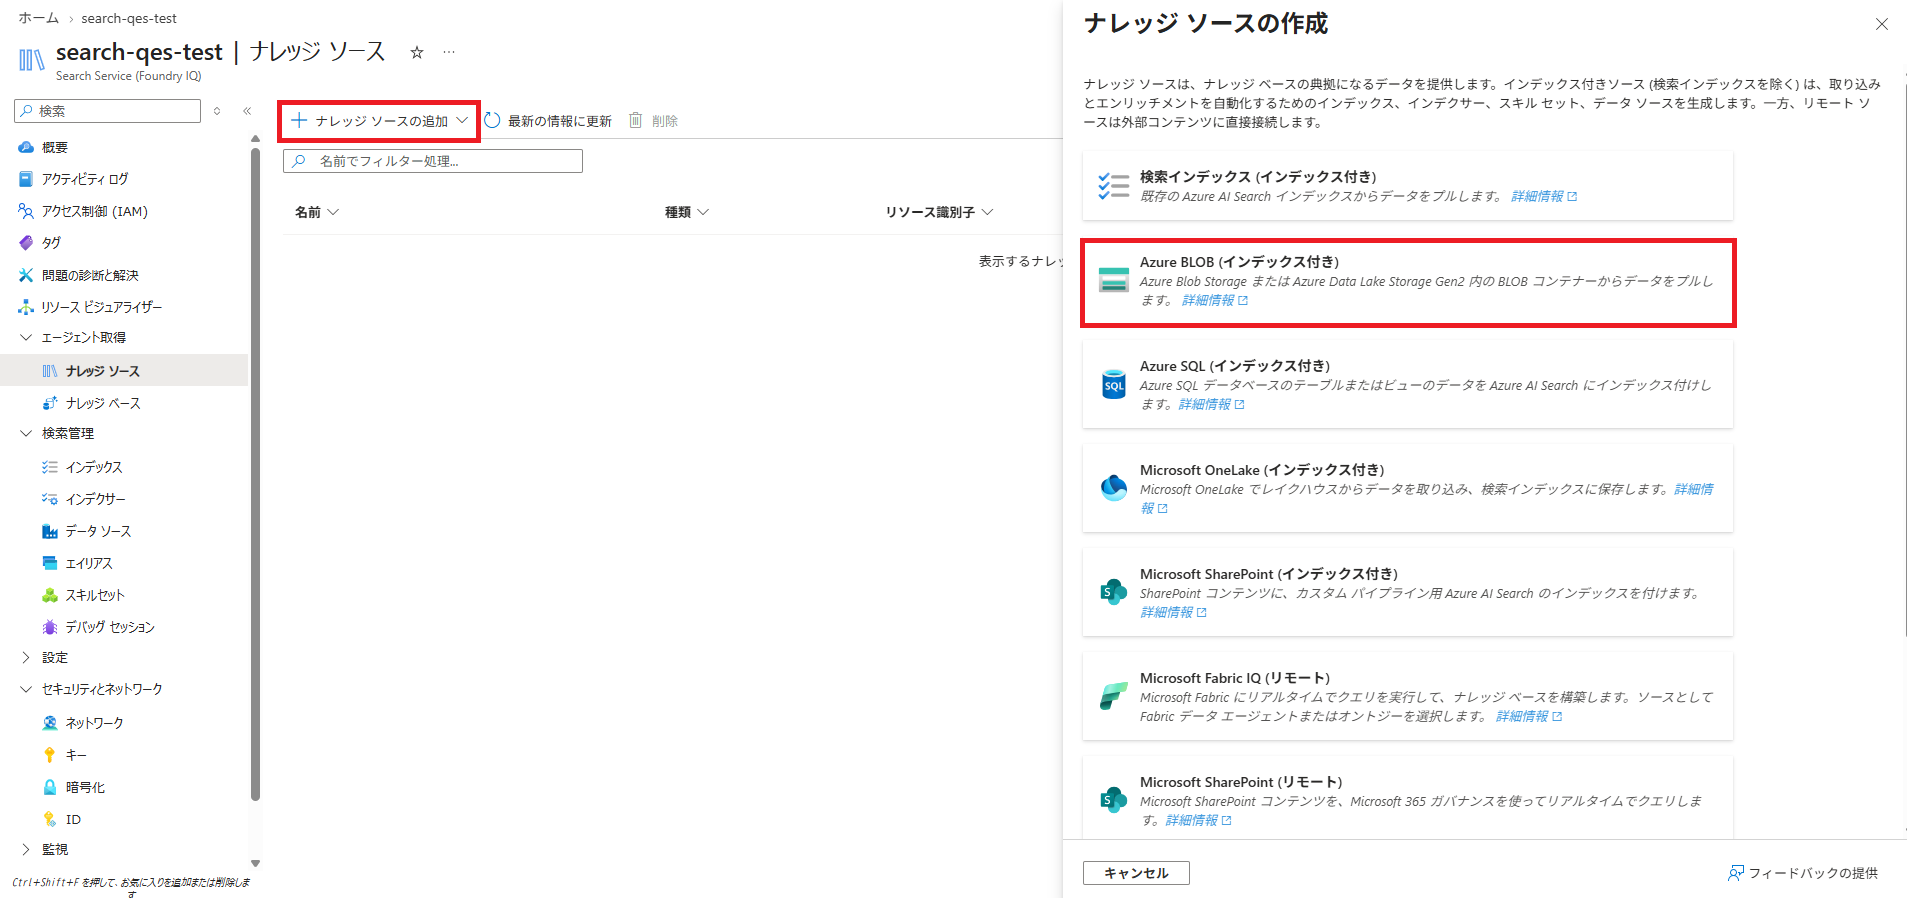Click the タグ icon
Screen dimensions: 1907x898
[x=26, y=243]
